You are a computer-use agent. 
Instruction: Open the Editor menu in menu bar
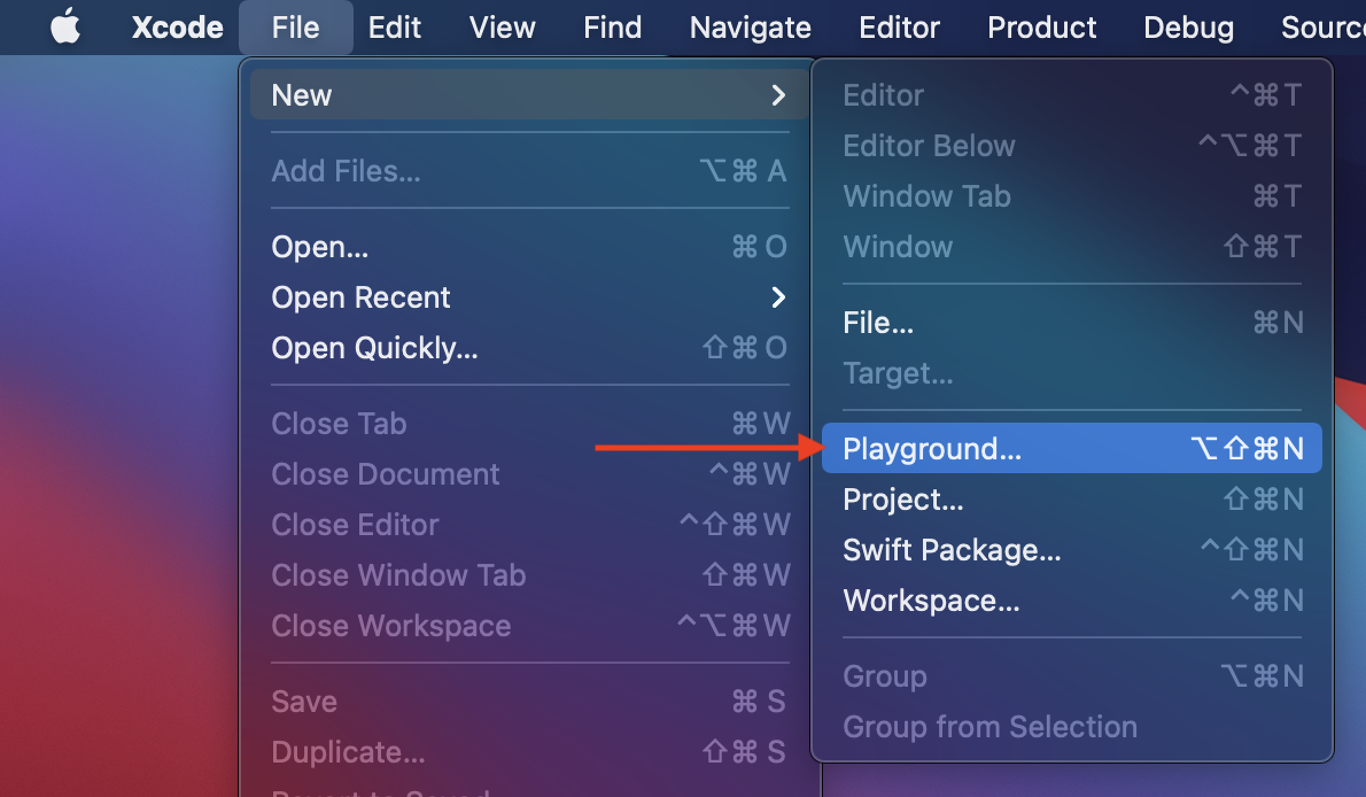coord(899,27)
